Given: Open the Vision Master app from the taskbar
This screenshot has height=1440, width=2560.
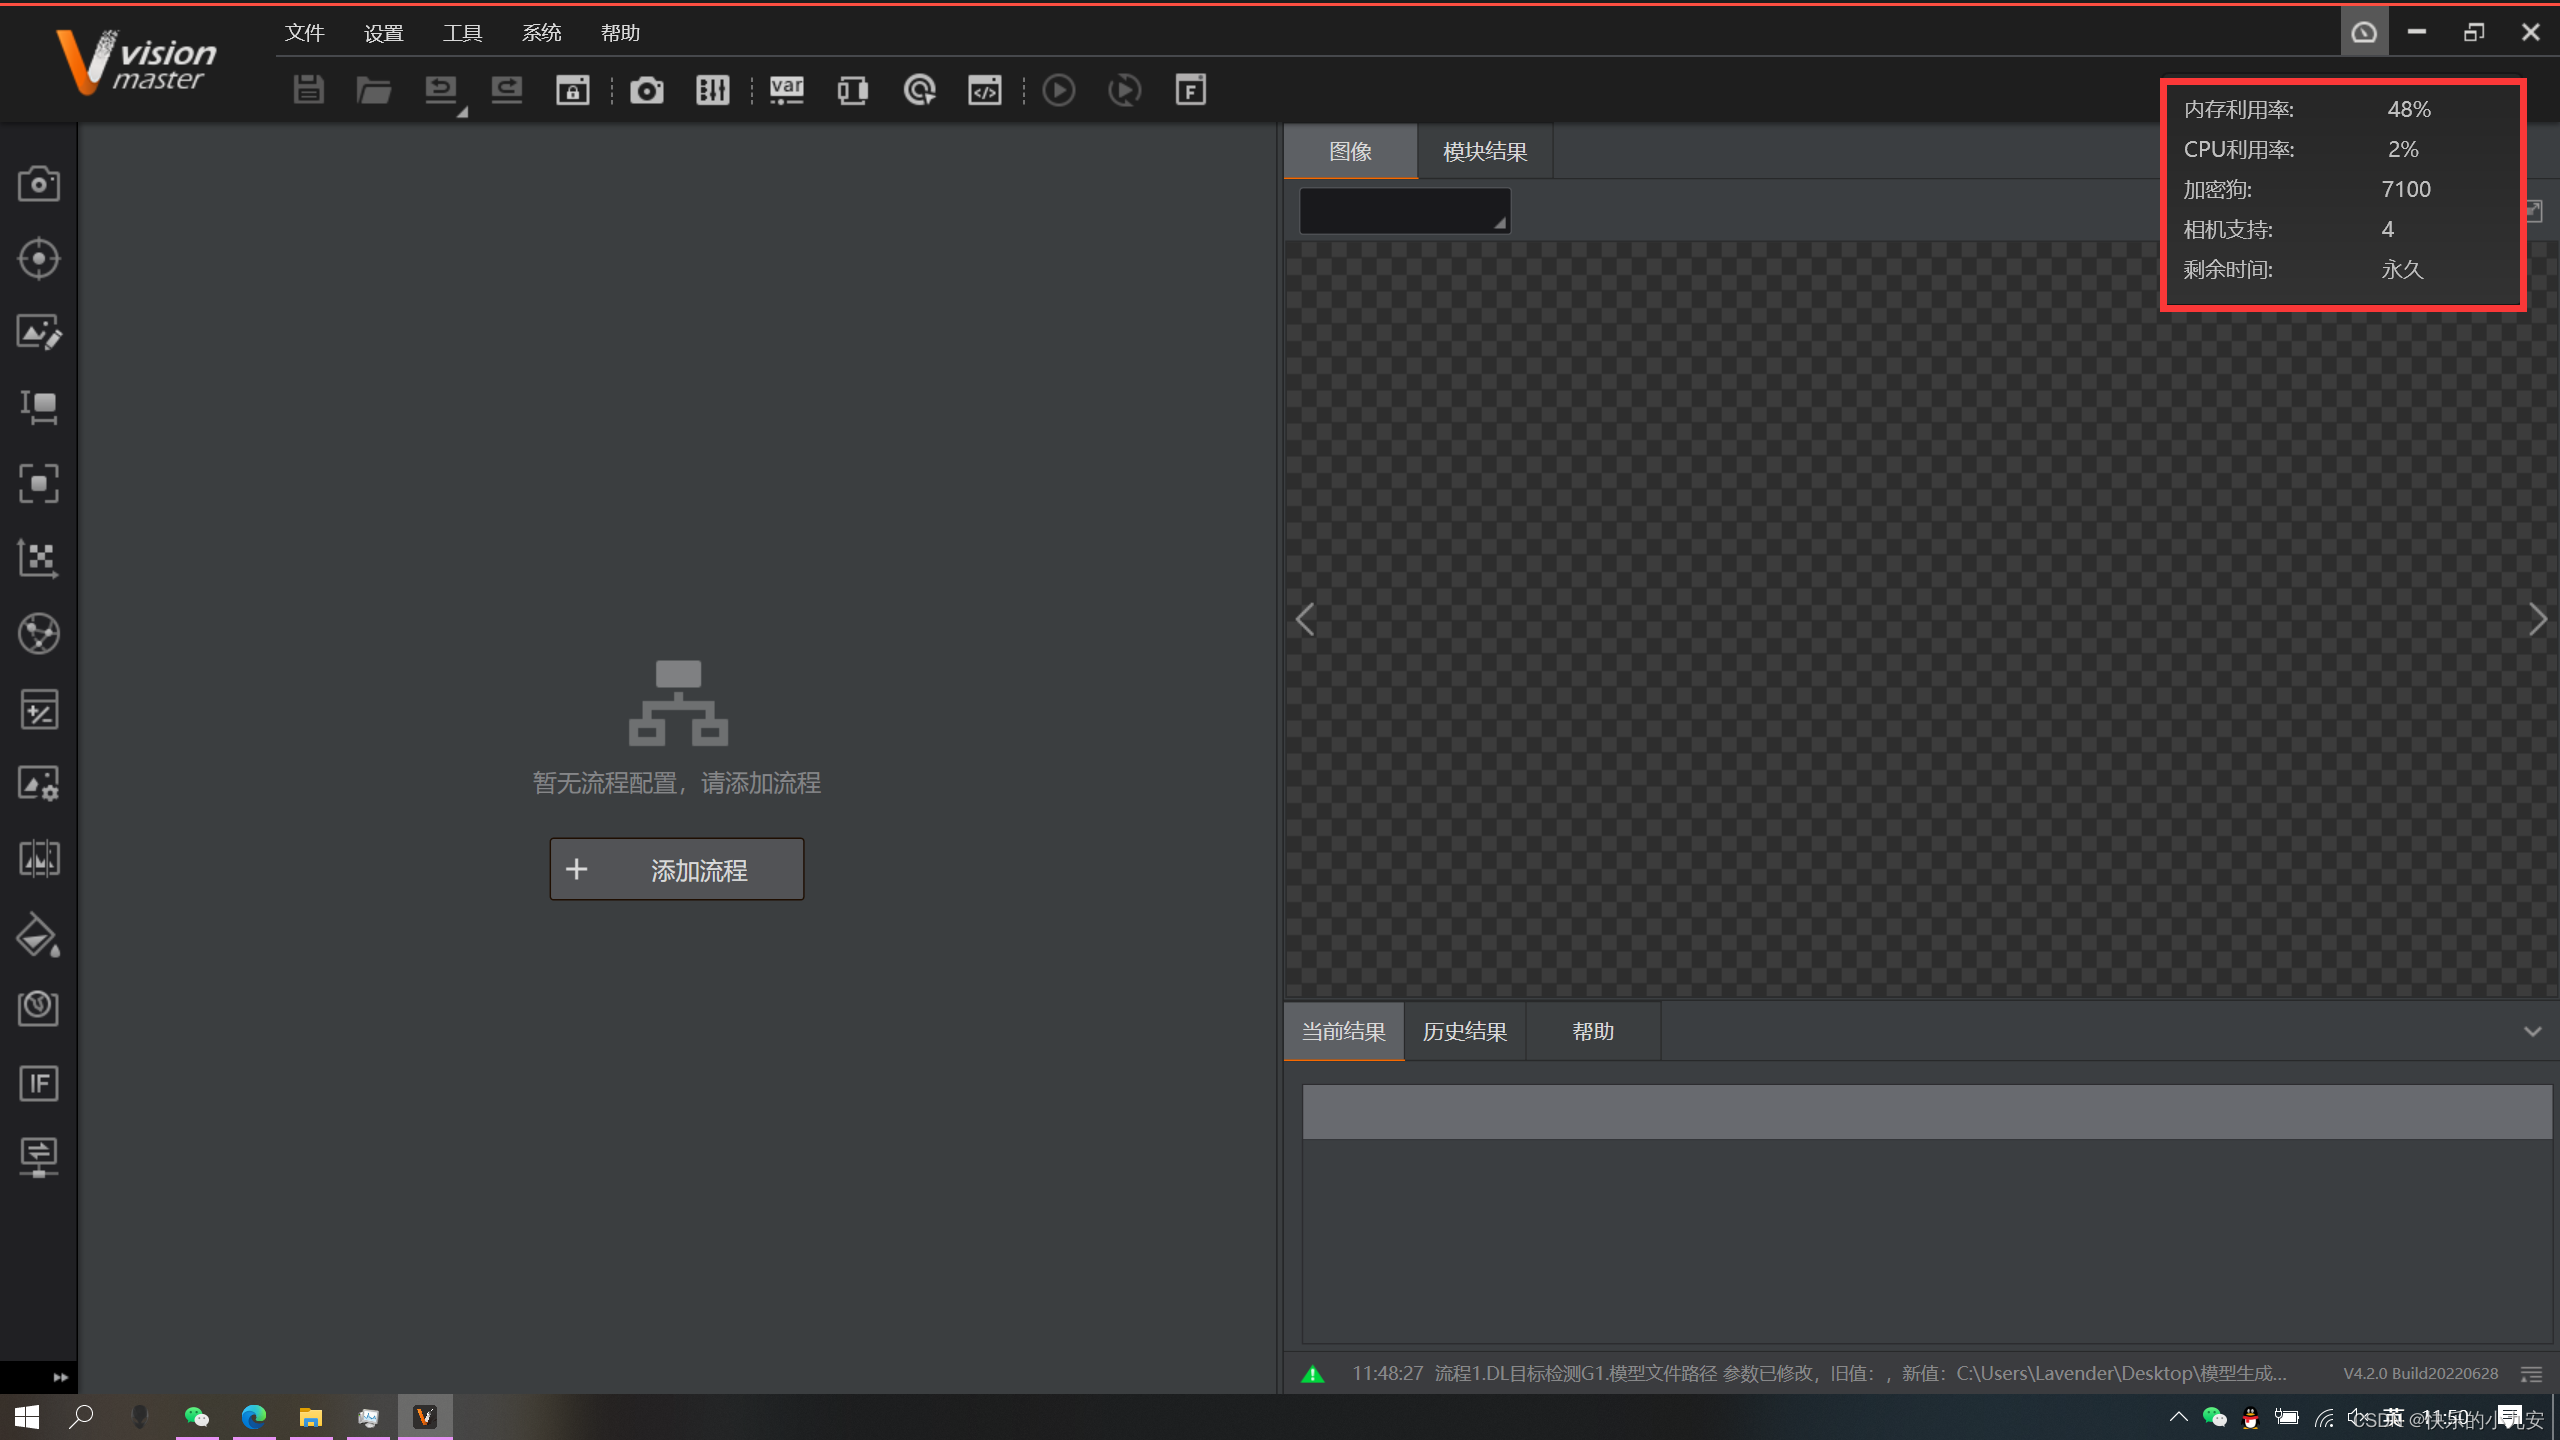Looking at the screenshot, I should click(x=424, y=1416).
